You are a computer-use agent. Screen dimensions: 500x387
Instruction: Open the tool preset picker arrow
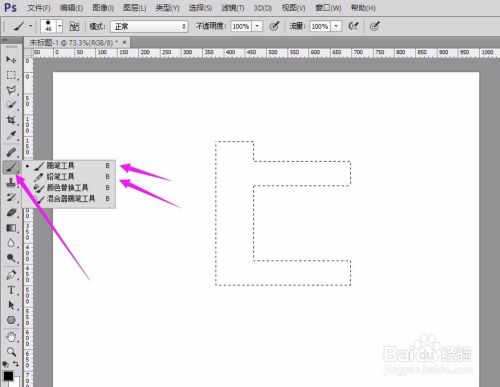coord(30,26)
